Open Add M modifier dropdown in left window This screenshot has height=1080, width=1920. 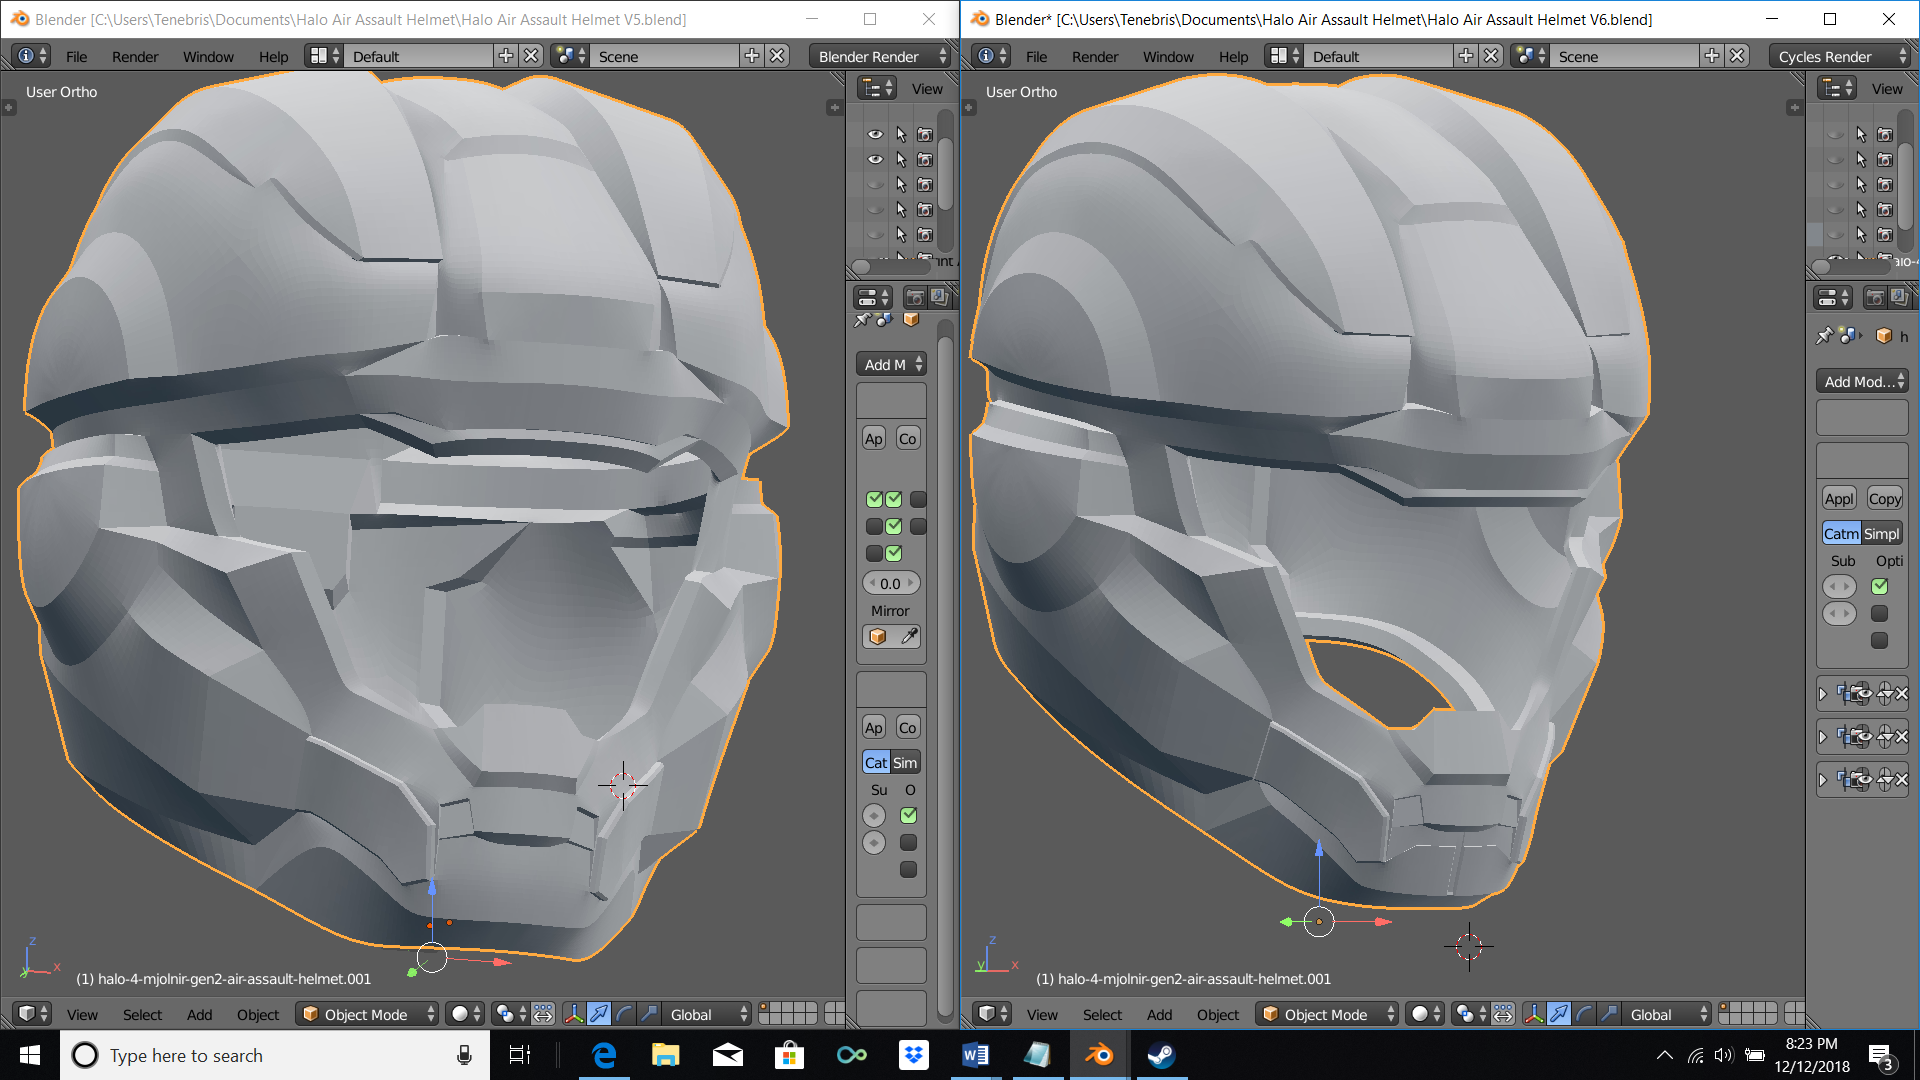(891, 364)
